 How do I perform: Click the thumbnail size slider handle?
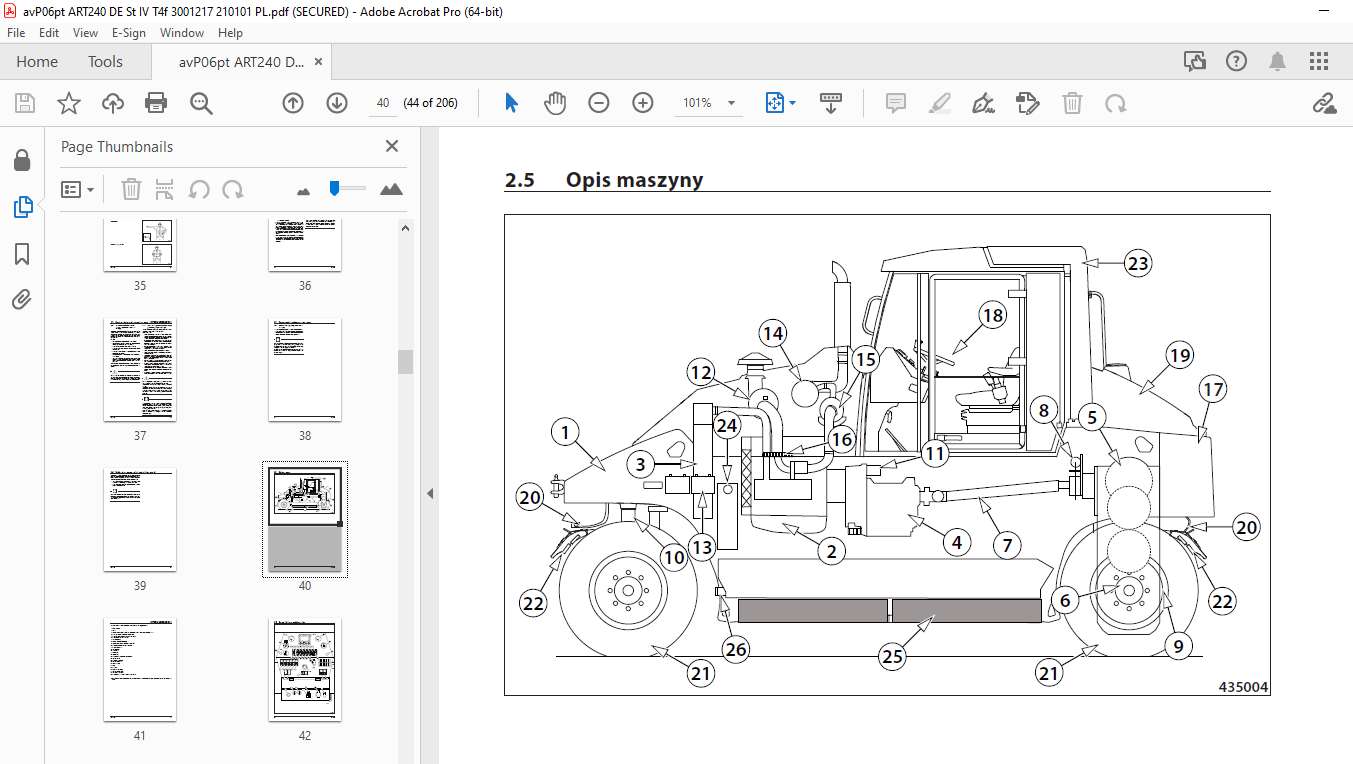[x=334, y=188]
